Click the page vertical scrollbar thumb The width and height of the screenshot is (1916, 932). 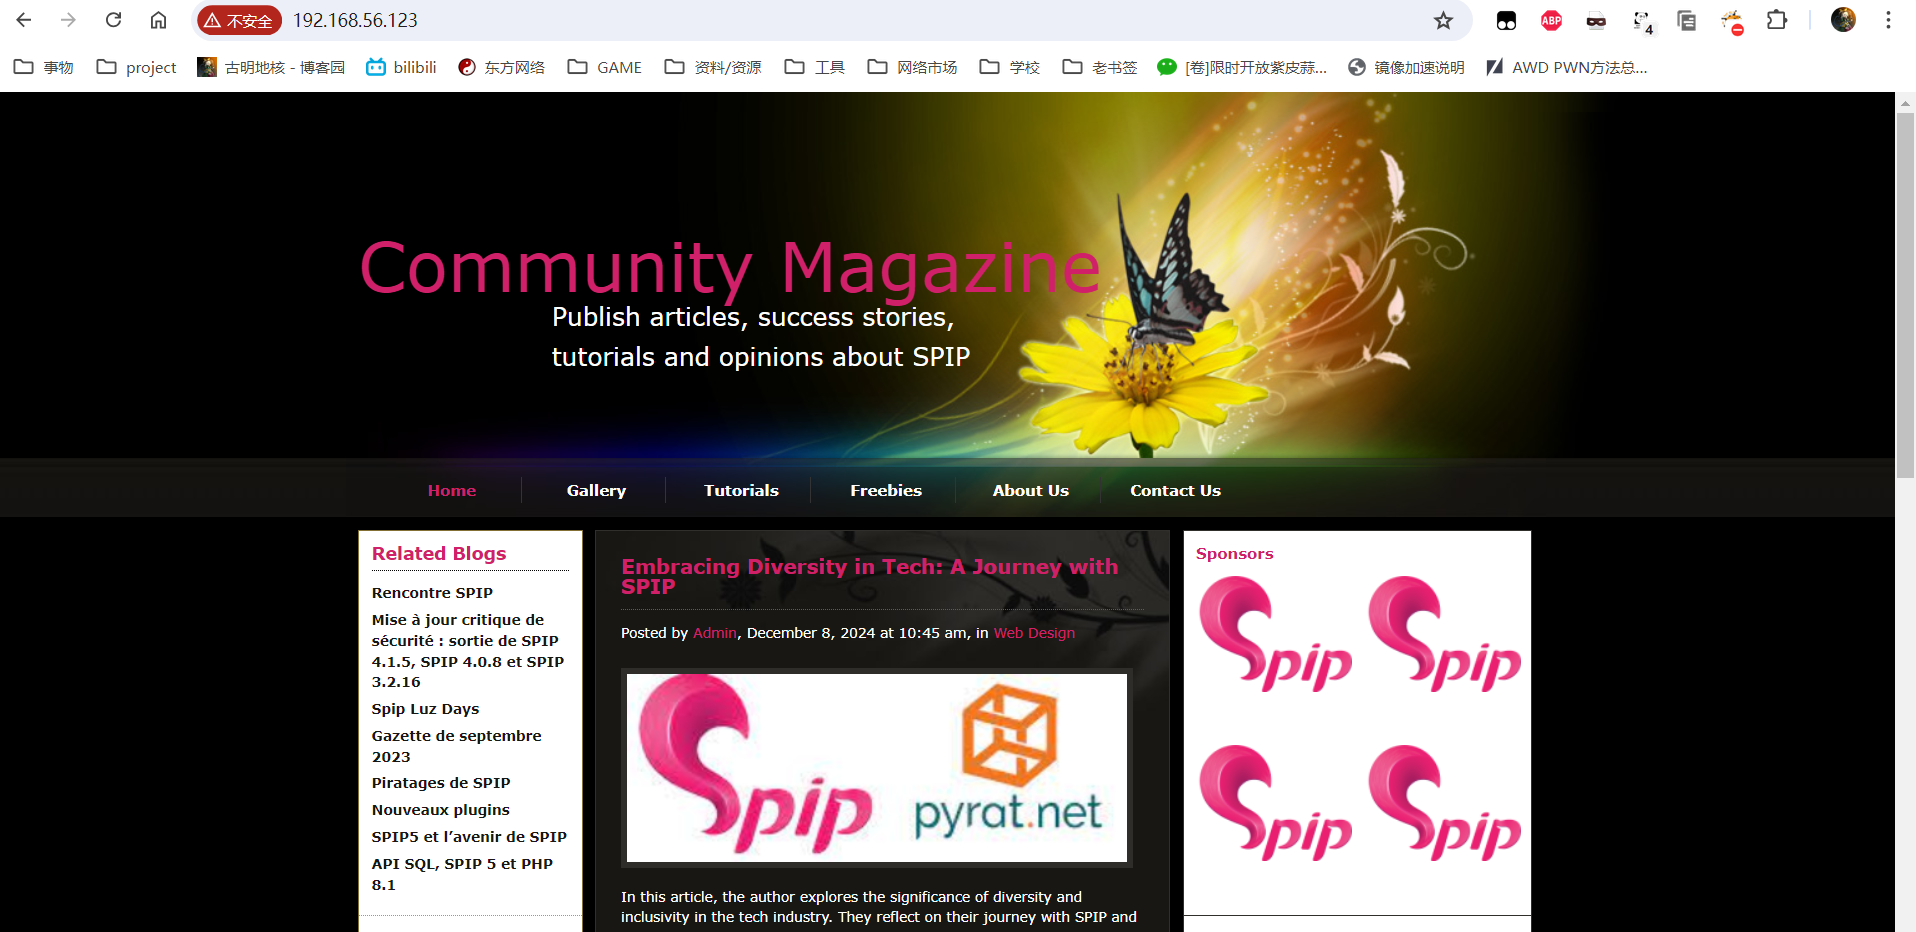1906,295
